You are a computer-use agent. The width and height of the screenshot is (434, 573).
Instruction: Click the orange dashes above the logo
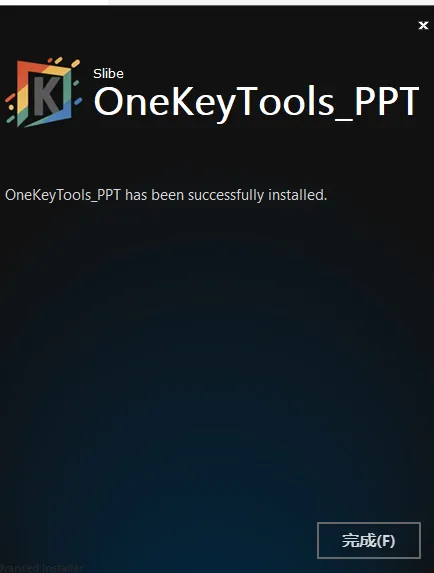[64, 61]
